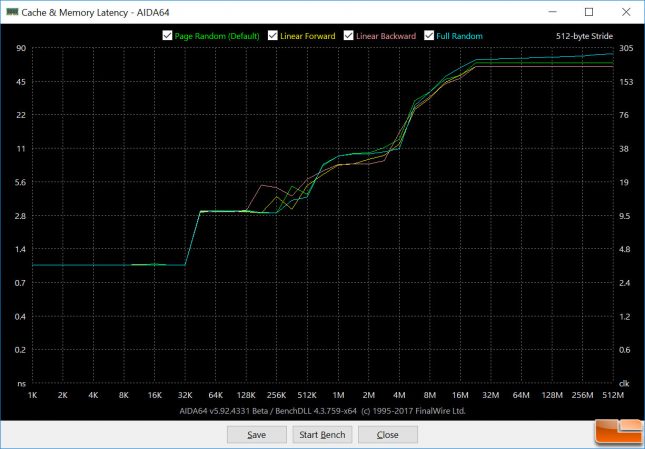Click the 5.6 value on ns axis

coord(20,182)
